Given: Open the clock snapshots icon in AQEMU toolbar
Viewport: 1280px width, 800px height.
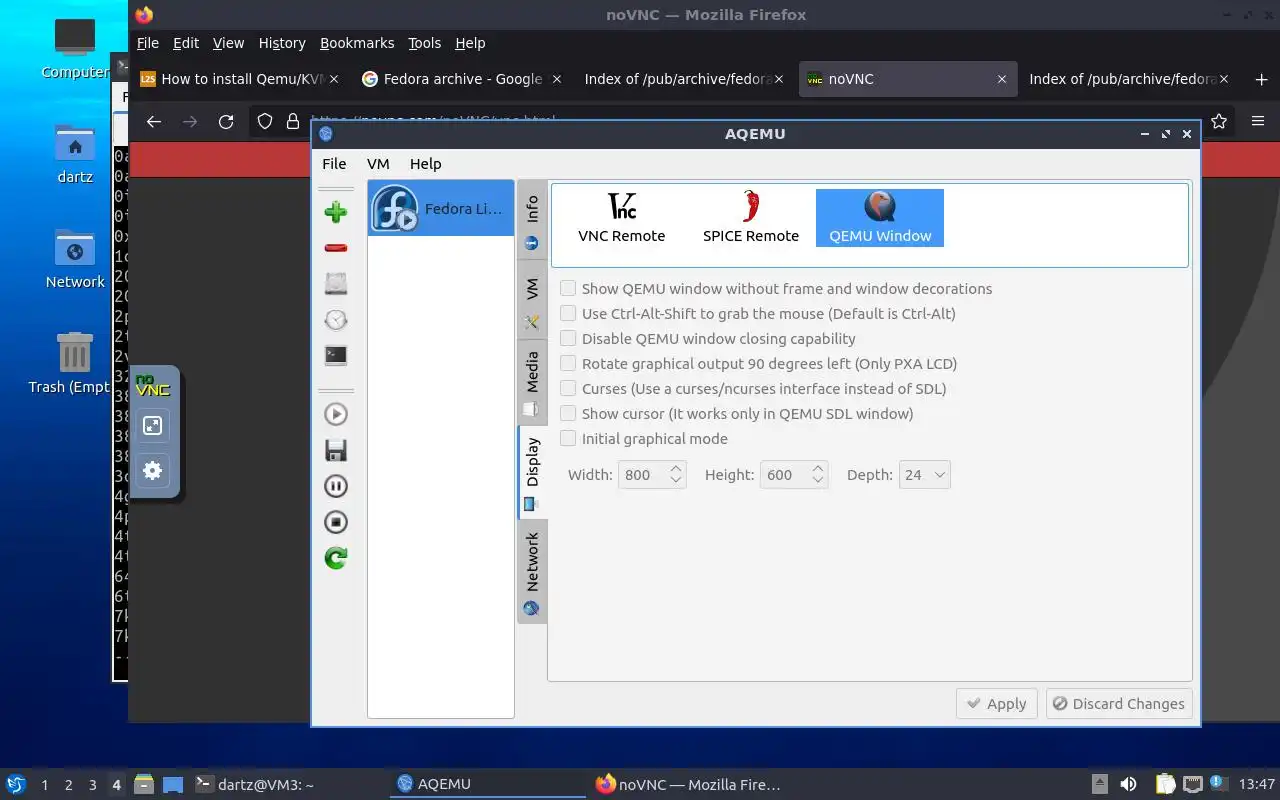Looking at the screenshot, I should [336, 320].
